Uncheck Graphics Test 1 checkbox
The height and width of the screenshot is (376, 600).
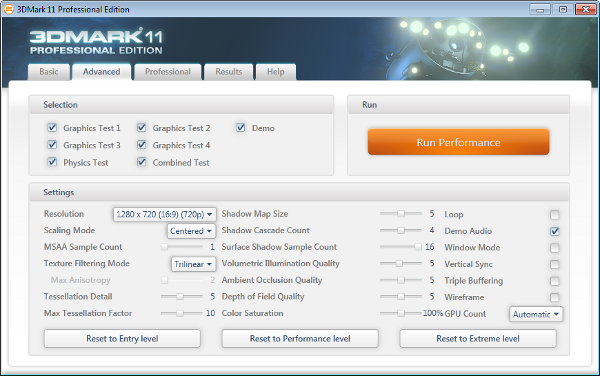point(52,128)
